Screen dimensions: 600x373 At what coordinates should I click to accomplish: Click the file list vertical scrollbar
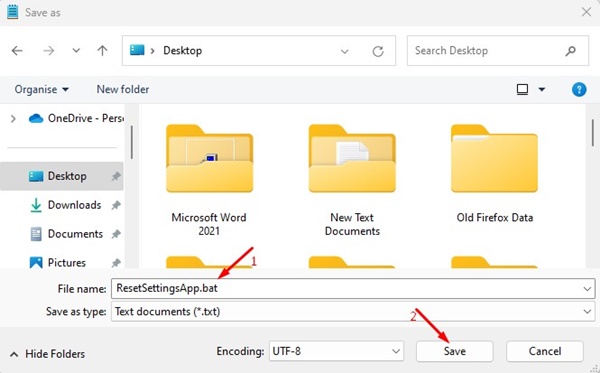pos(593,133)
